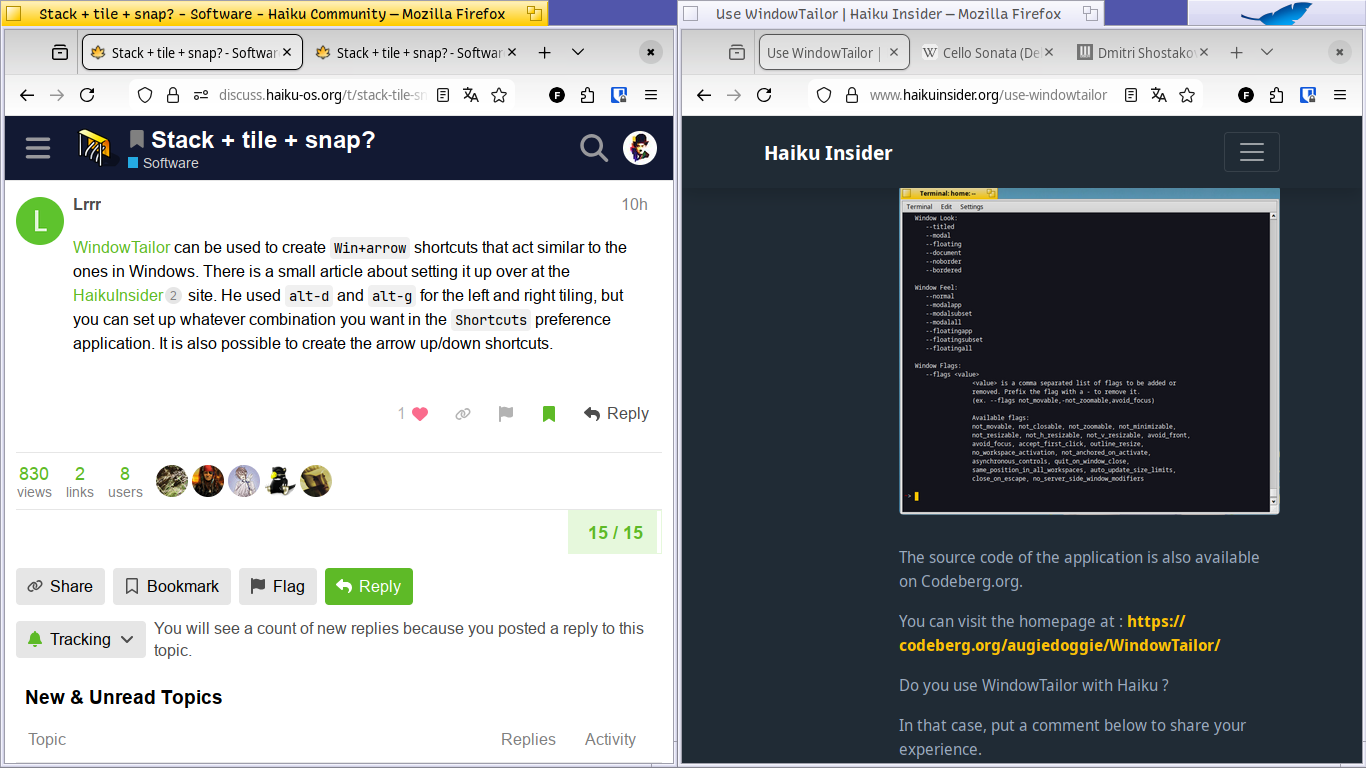Click the heart like icon on Lrrr's post
1366x768 pixels.
[420, 414]
